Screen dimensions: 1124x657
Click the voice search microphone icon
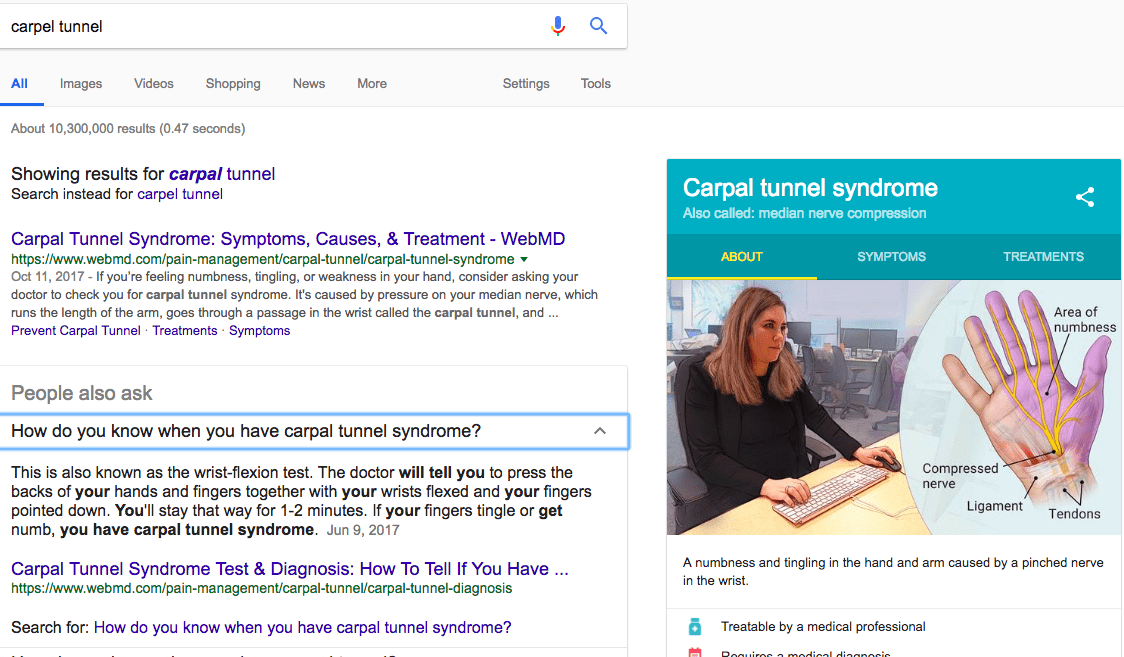(558, 26)
